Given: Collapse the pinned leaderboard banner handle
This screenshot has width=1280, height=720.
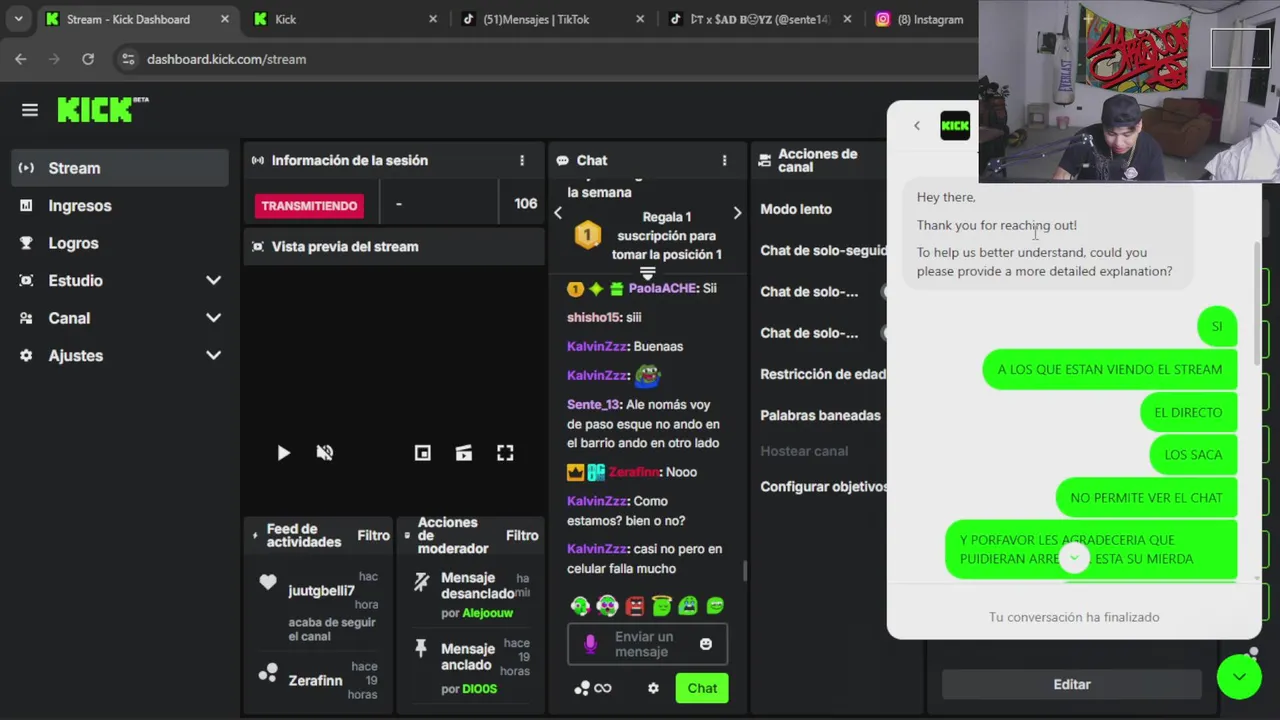Looking at the screenshot, I should pos(647,273).
